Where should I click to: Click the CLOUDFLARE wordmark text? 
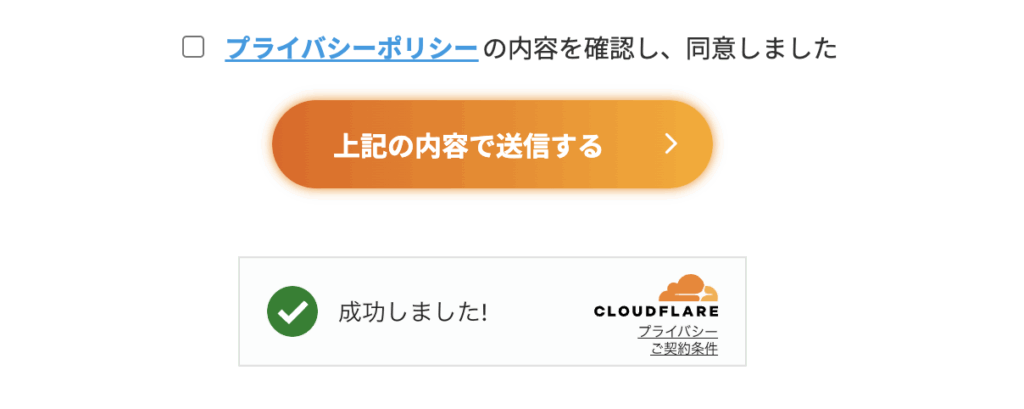pos(656,311)
